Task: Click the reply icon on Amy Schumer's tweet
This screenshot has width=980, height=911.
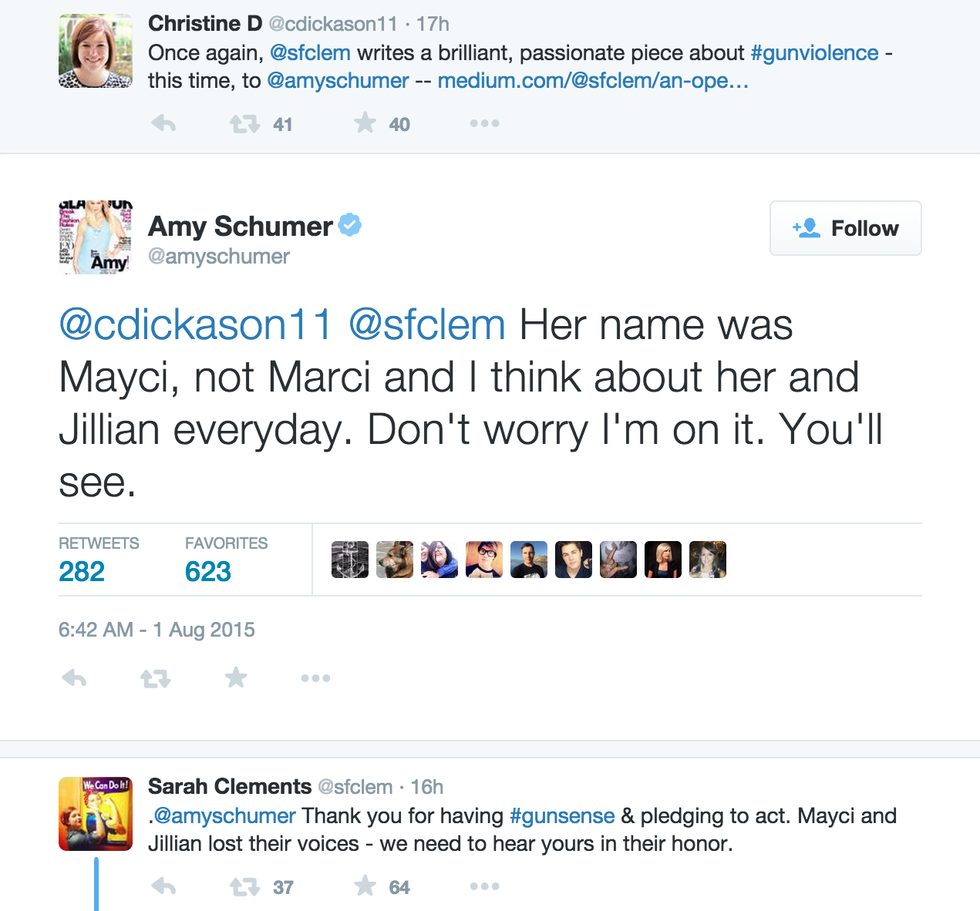Action: coord(73,677)
